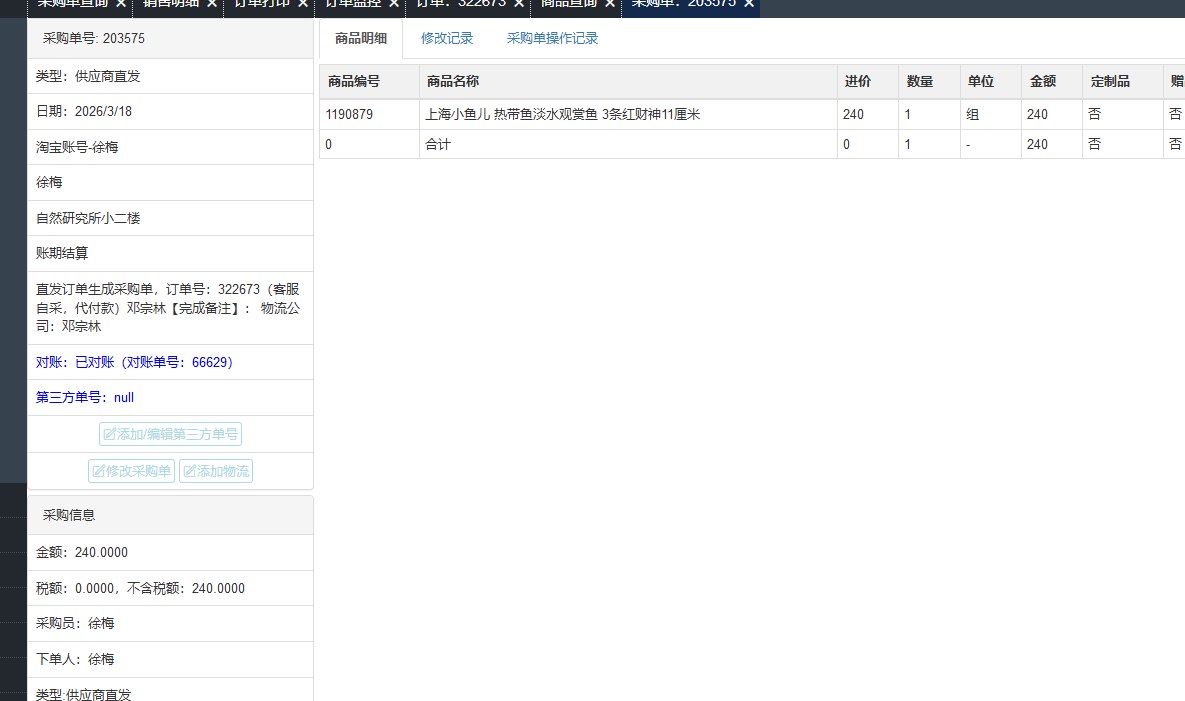Click the 添加/编辑第三方单号 button
This screenshot has width=1185, height=701.
170,434
